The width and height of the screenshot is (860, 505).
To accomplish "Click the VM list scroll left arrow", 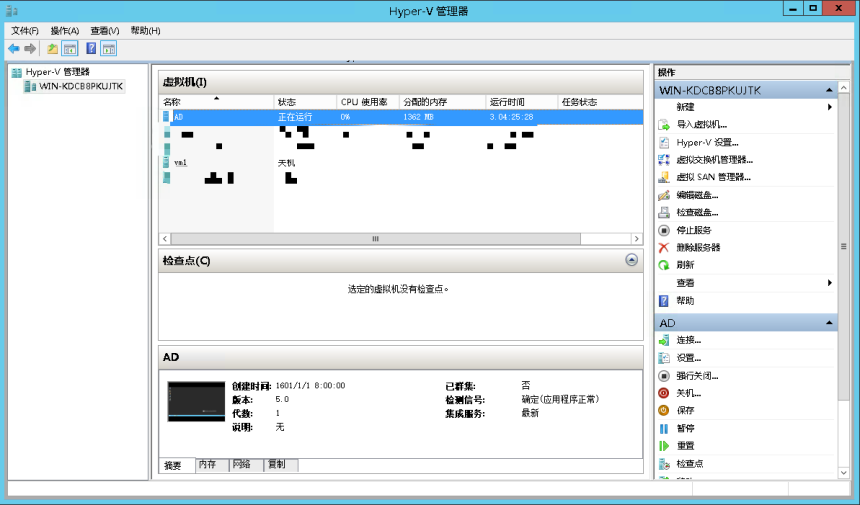I will 165,239.
